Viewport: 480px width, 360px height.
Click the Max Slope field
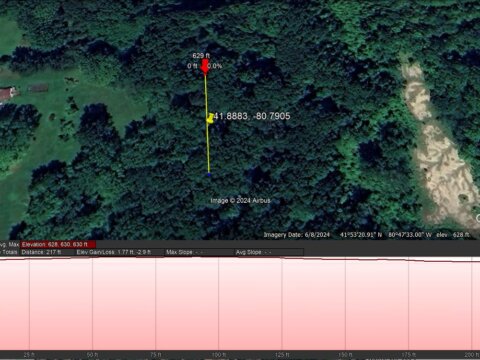tap(185, 252)
